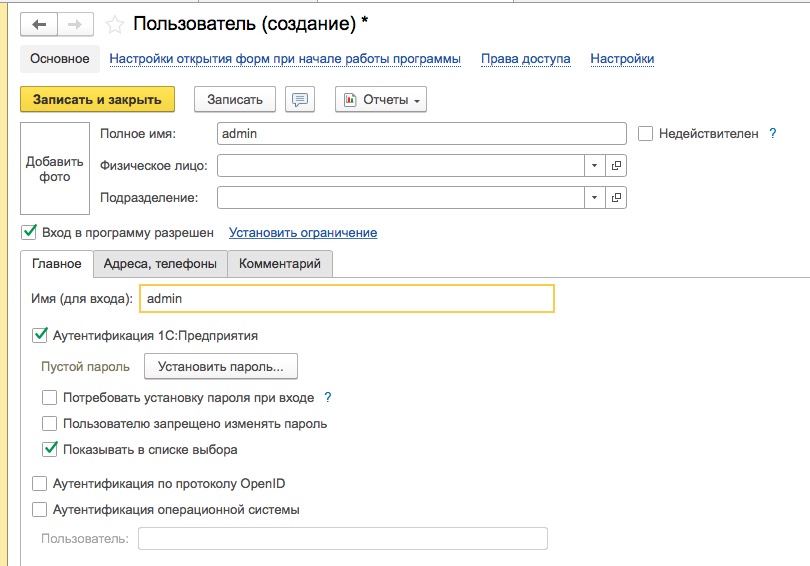Uncheck Показывать в списке выбора
810x566 pixels.
(x=50, y=449)
